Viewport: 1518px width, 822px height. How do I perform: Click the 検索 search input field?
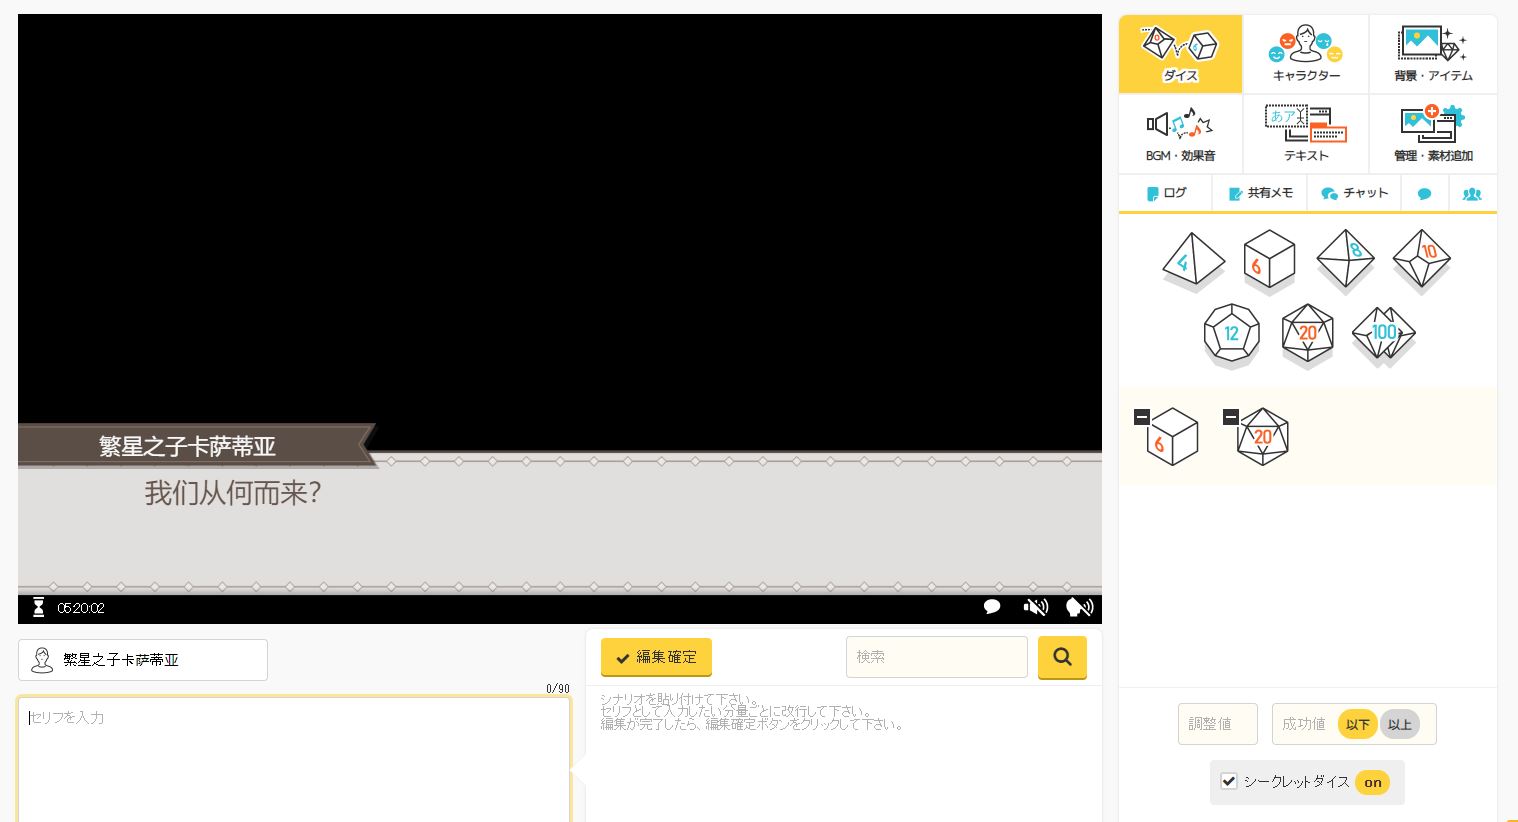click(x=936, y=657)
